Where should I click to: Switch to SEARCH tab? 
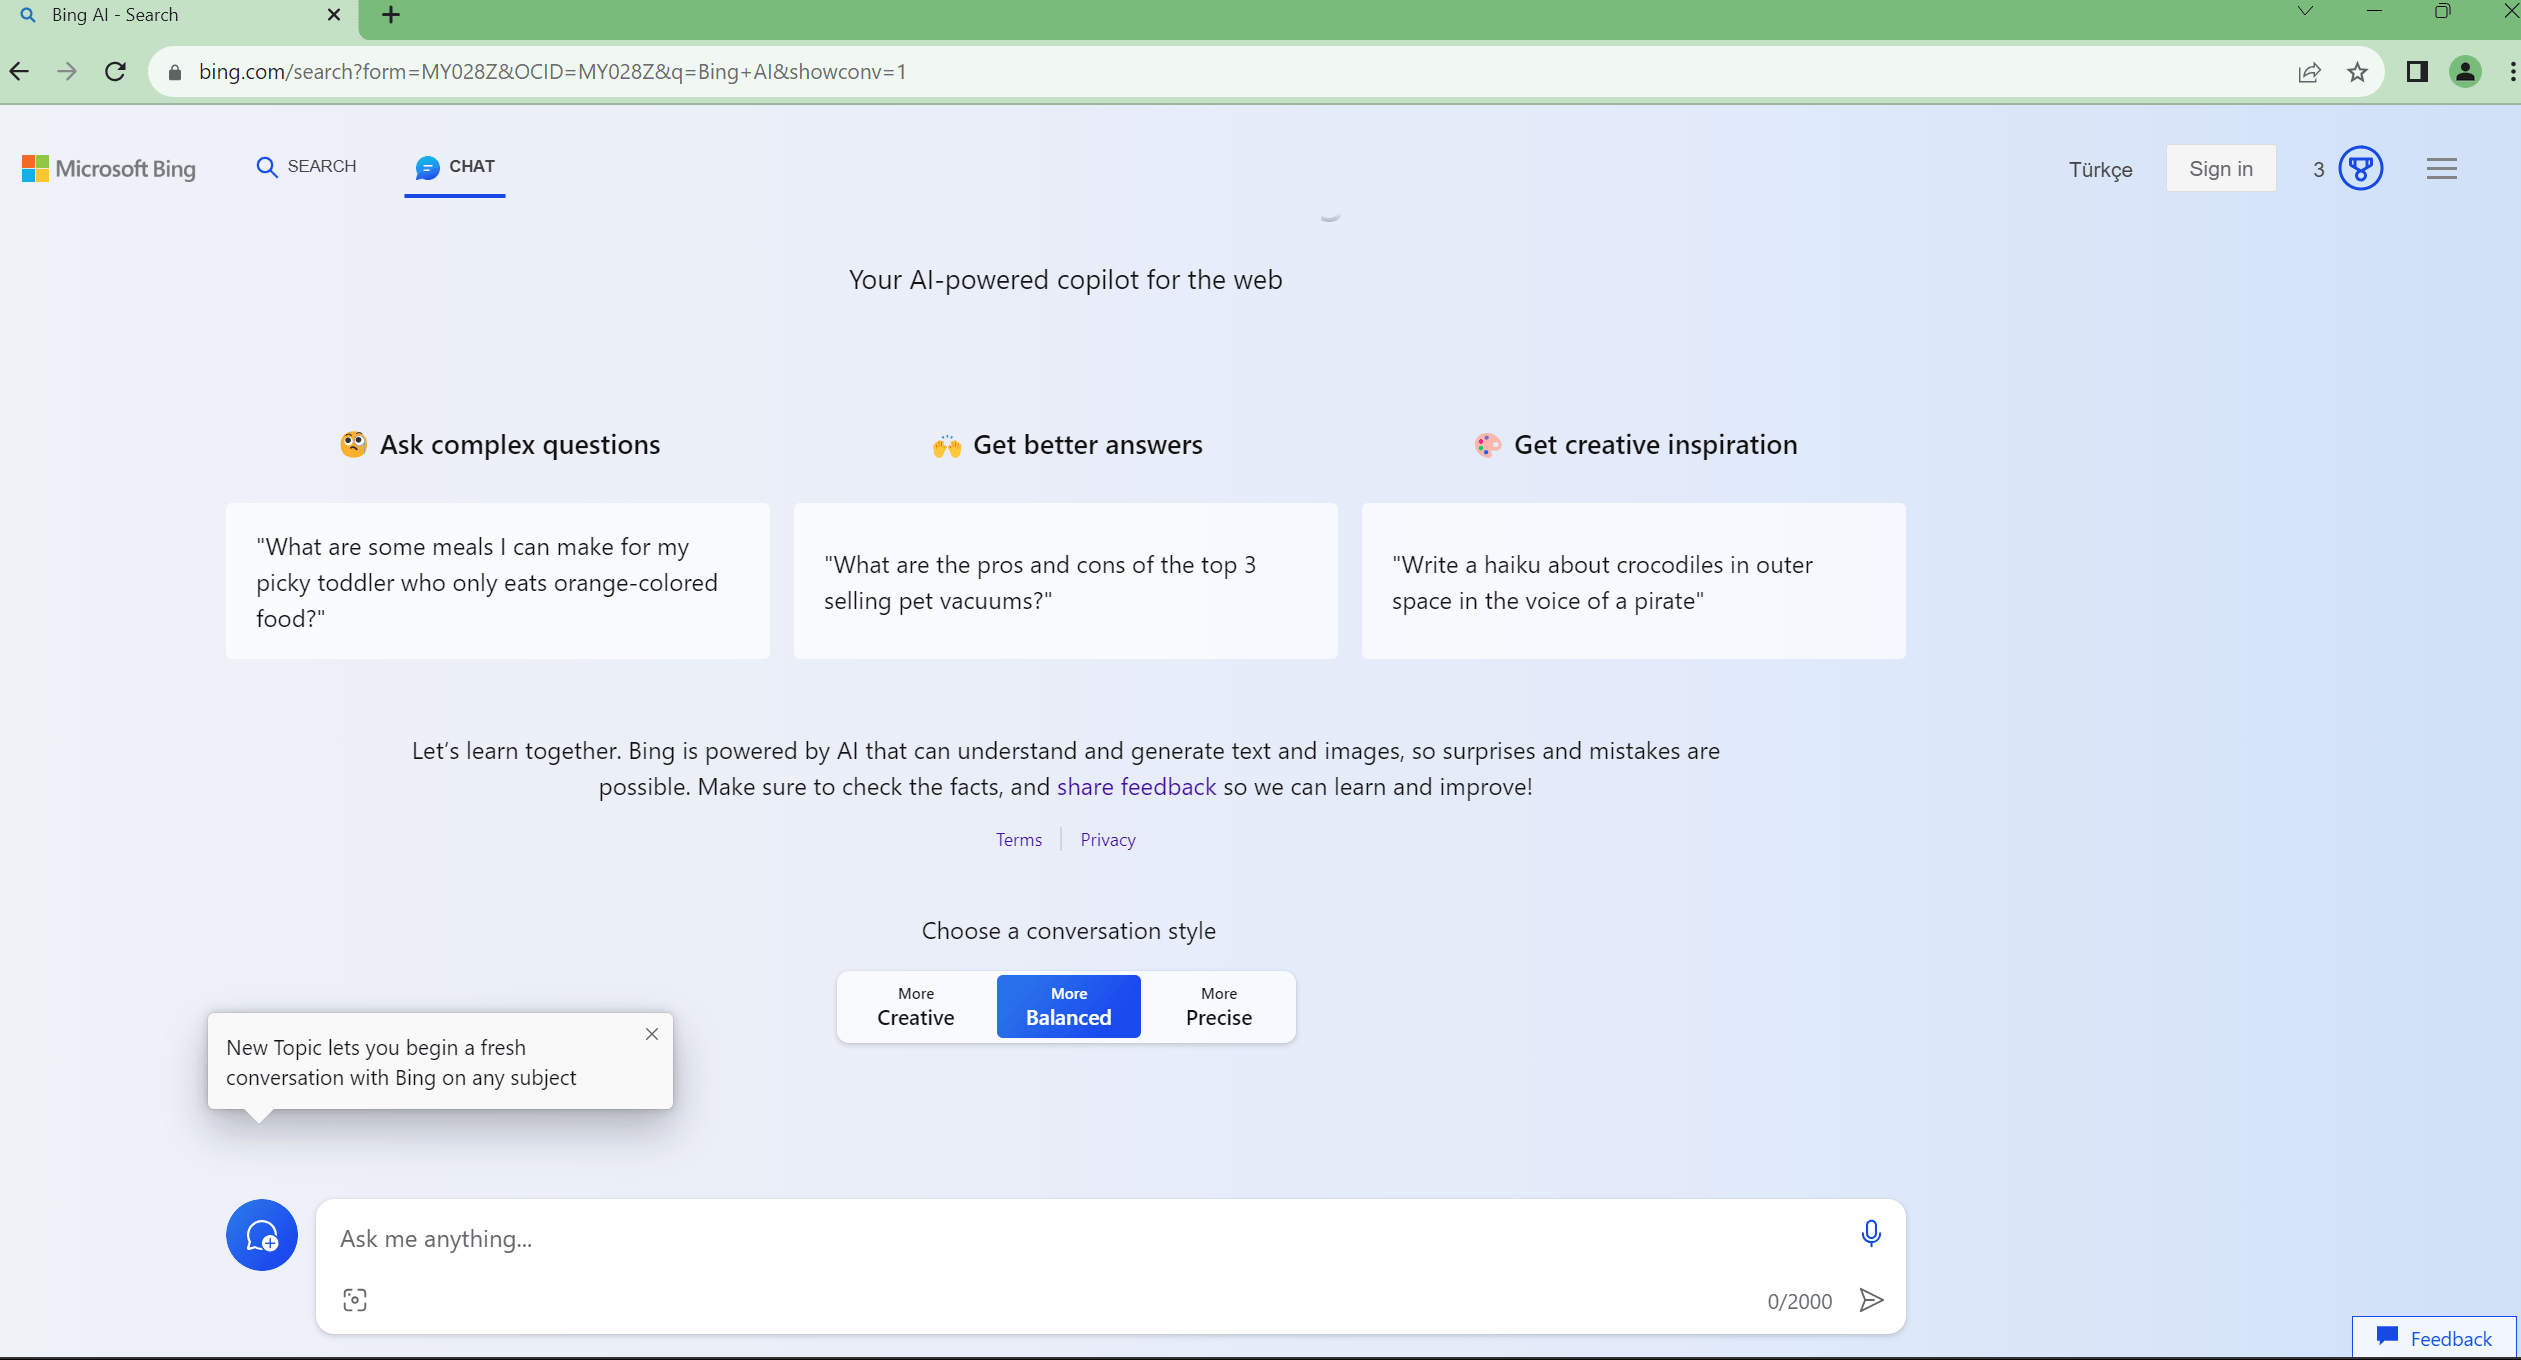pos(306,166)
